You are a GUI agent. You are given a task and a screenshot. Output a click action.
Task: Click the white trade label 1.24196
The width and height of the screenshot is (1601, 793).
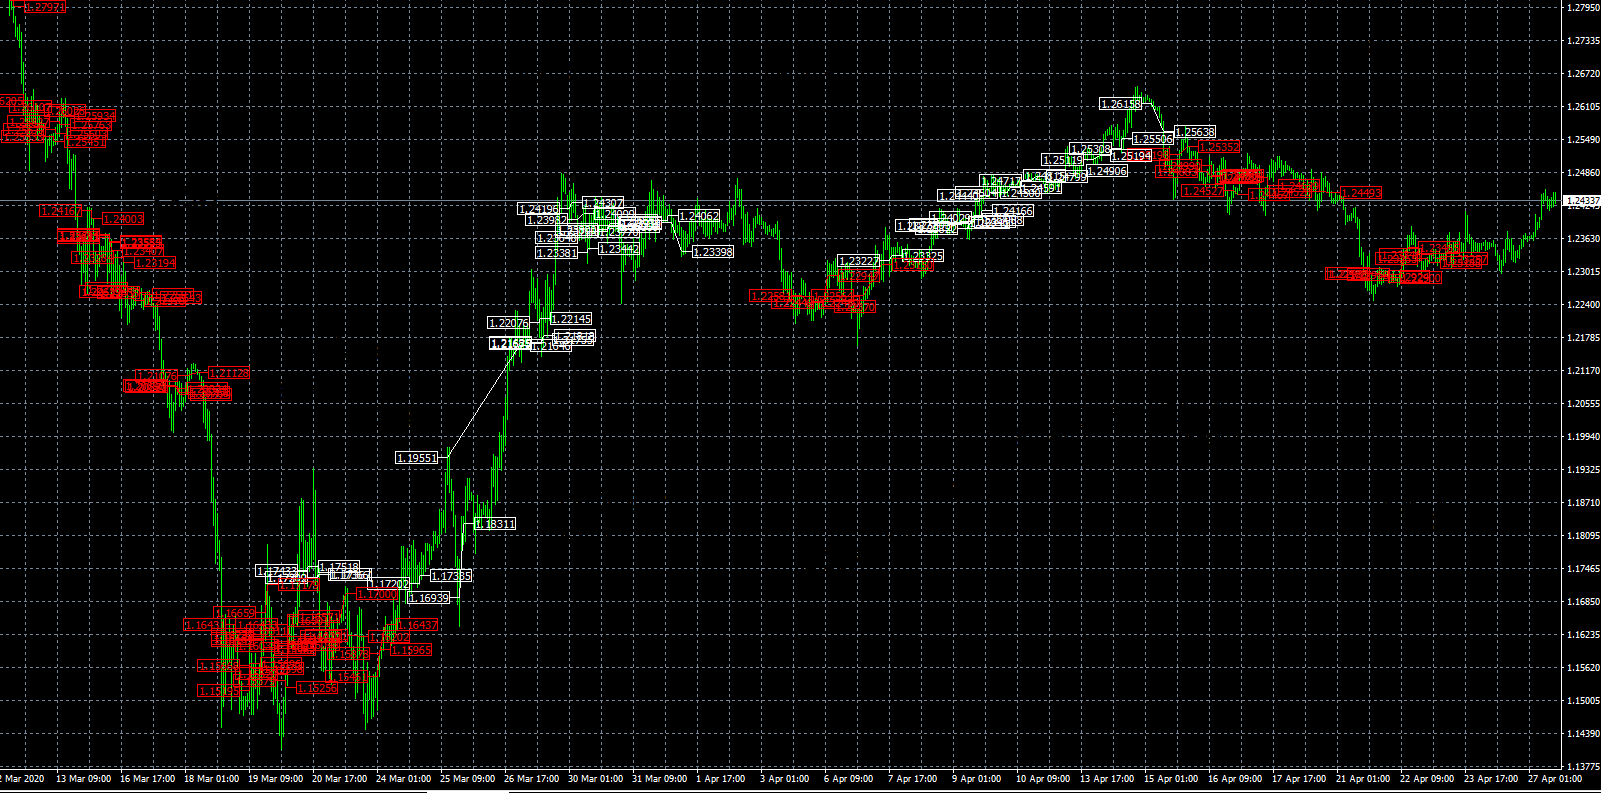(538, 209)
